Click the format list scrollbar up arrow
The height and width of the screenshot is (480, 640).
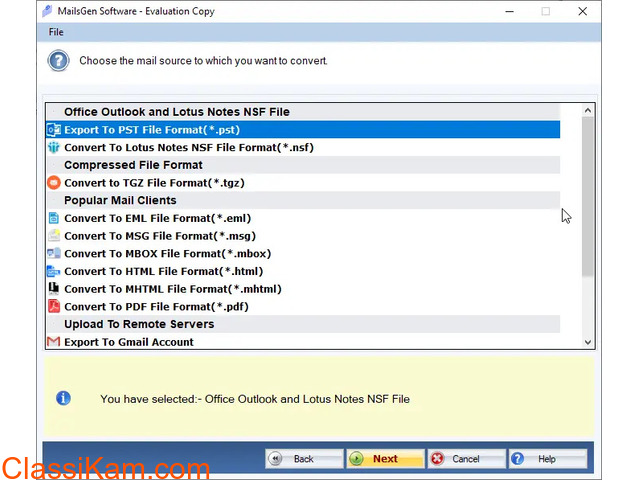588,110
